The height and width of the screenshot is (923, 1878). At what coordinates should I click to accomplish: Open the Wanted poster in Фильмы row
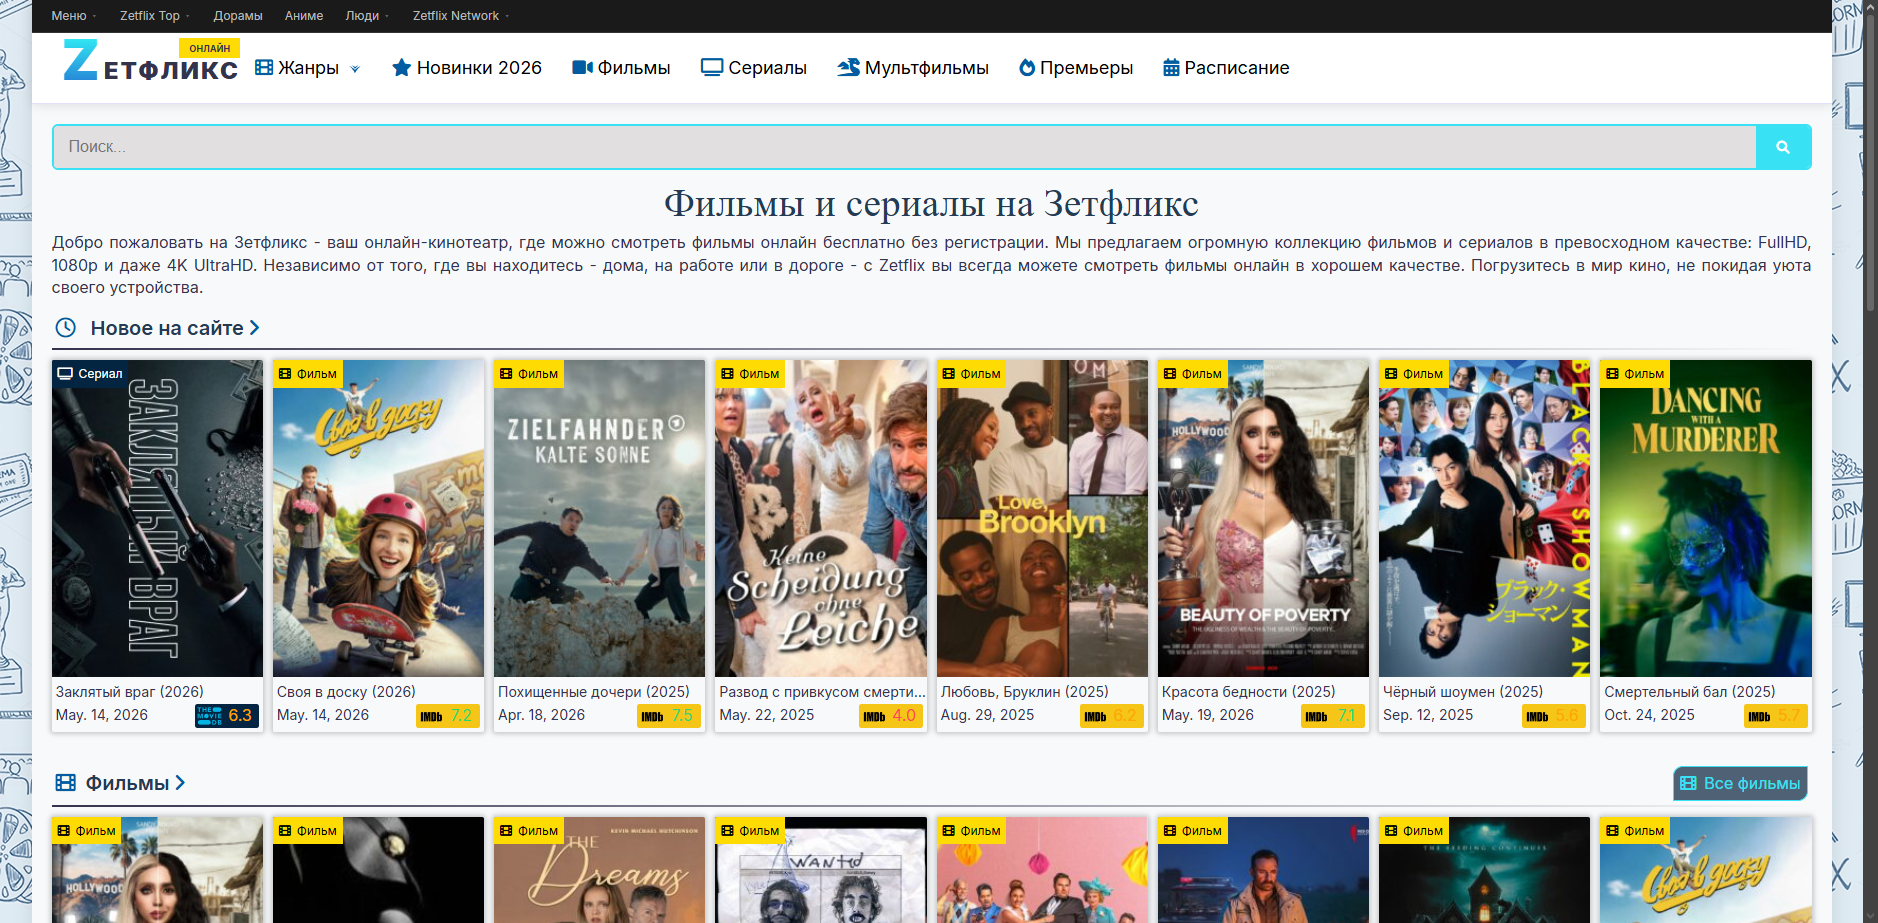coord(821,870)
